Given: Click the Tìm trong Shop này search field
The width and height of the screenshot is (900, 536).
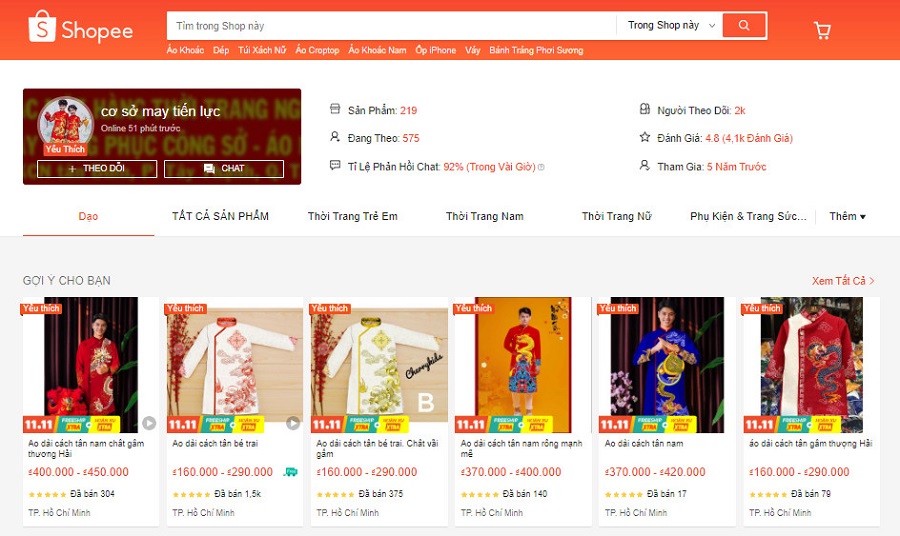Looking at the screenshot, I should tap(391, 26).
